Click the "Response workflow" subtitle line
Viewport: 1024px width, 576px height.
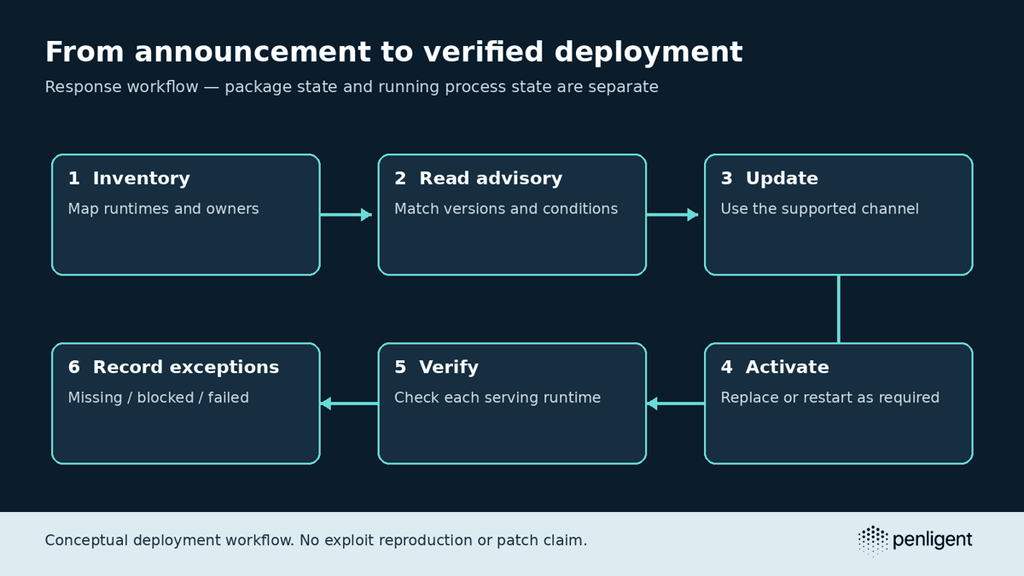tap(351, 87)
